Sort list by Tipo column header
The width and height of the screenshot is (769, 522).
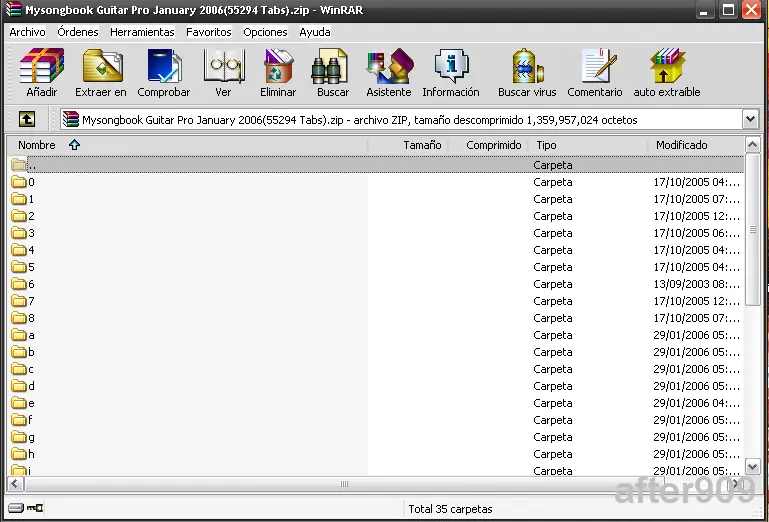pyautogui.click(x=588, y=145)
